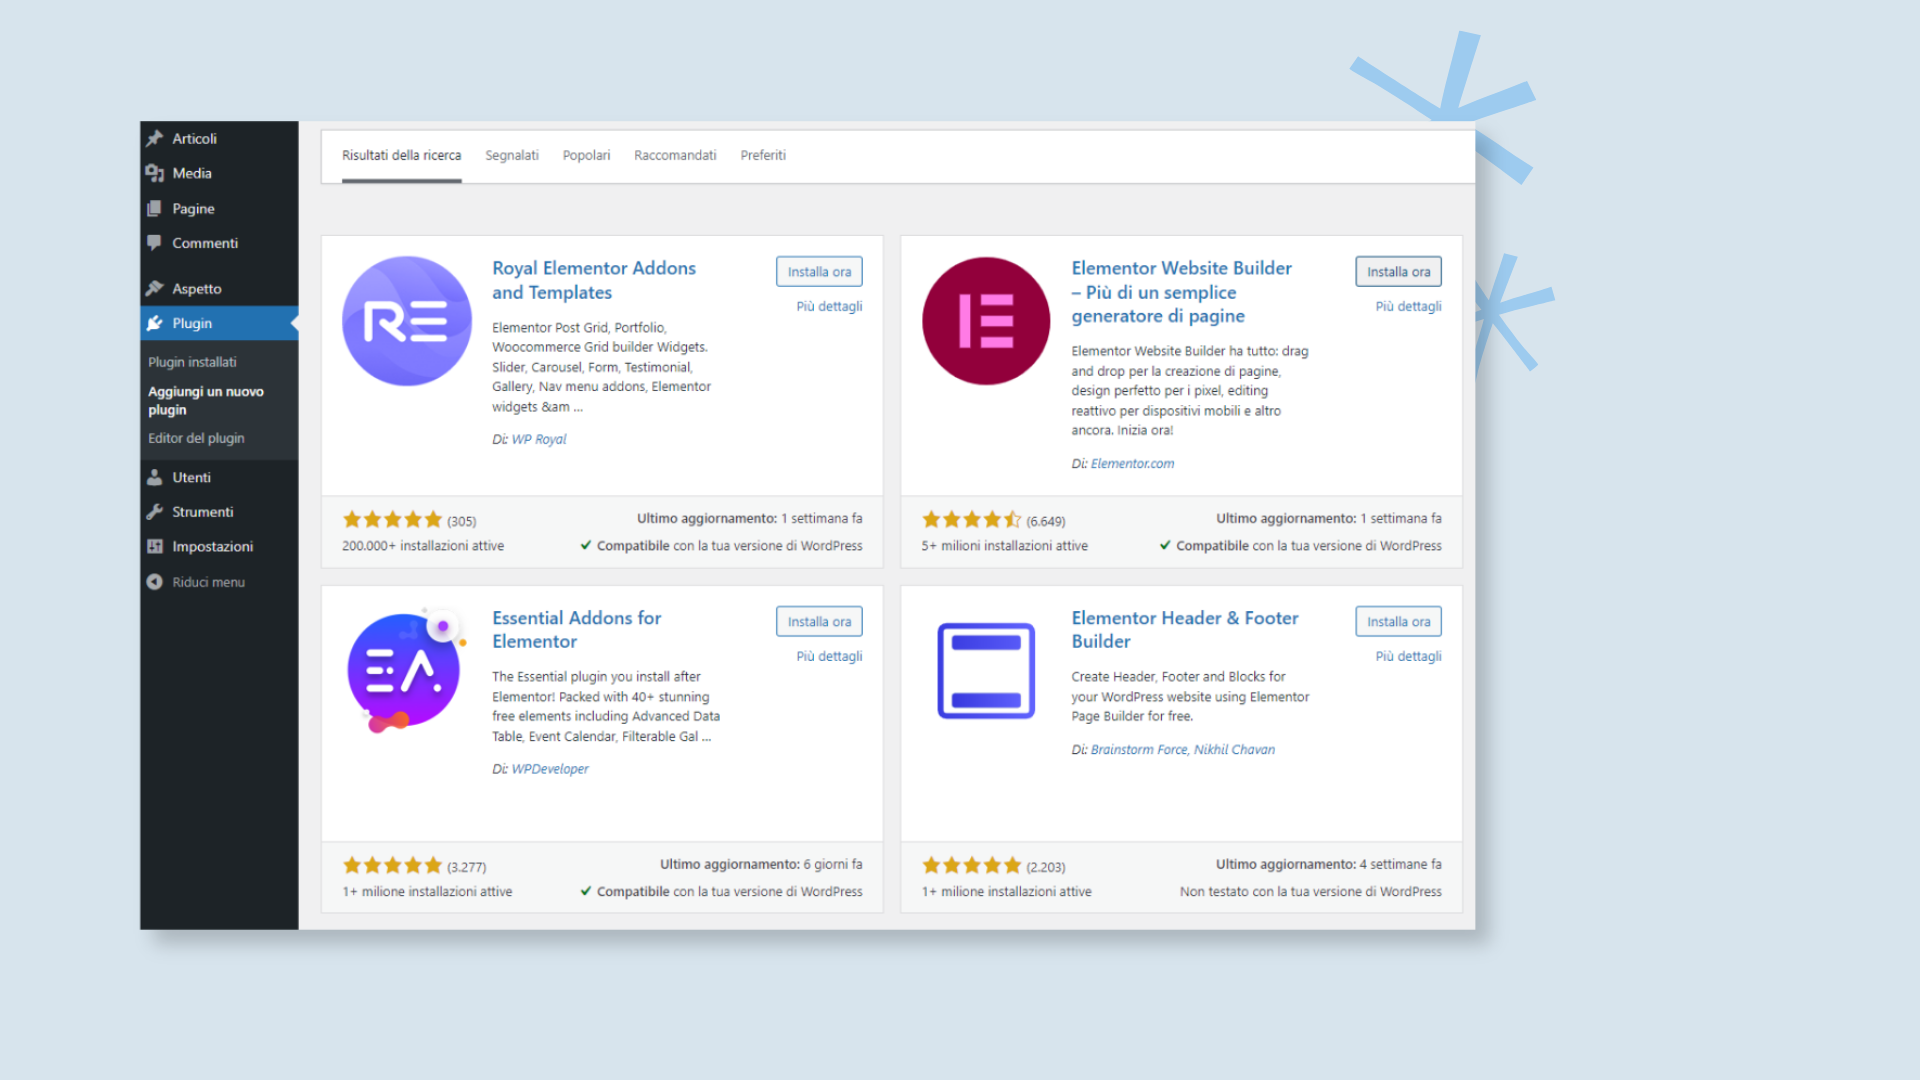Click the Royal Elementor Addons RE logo
Viewport: 1920px width, 1080px height.
coord(407,321)
